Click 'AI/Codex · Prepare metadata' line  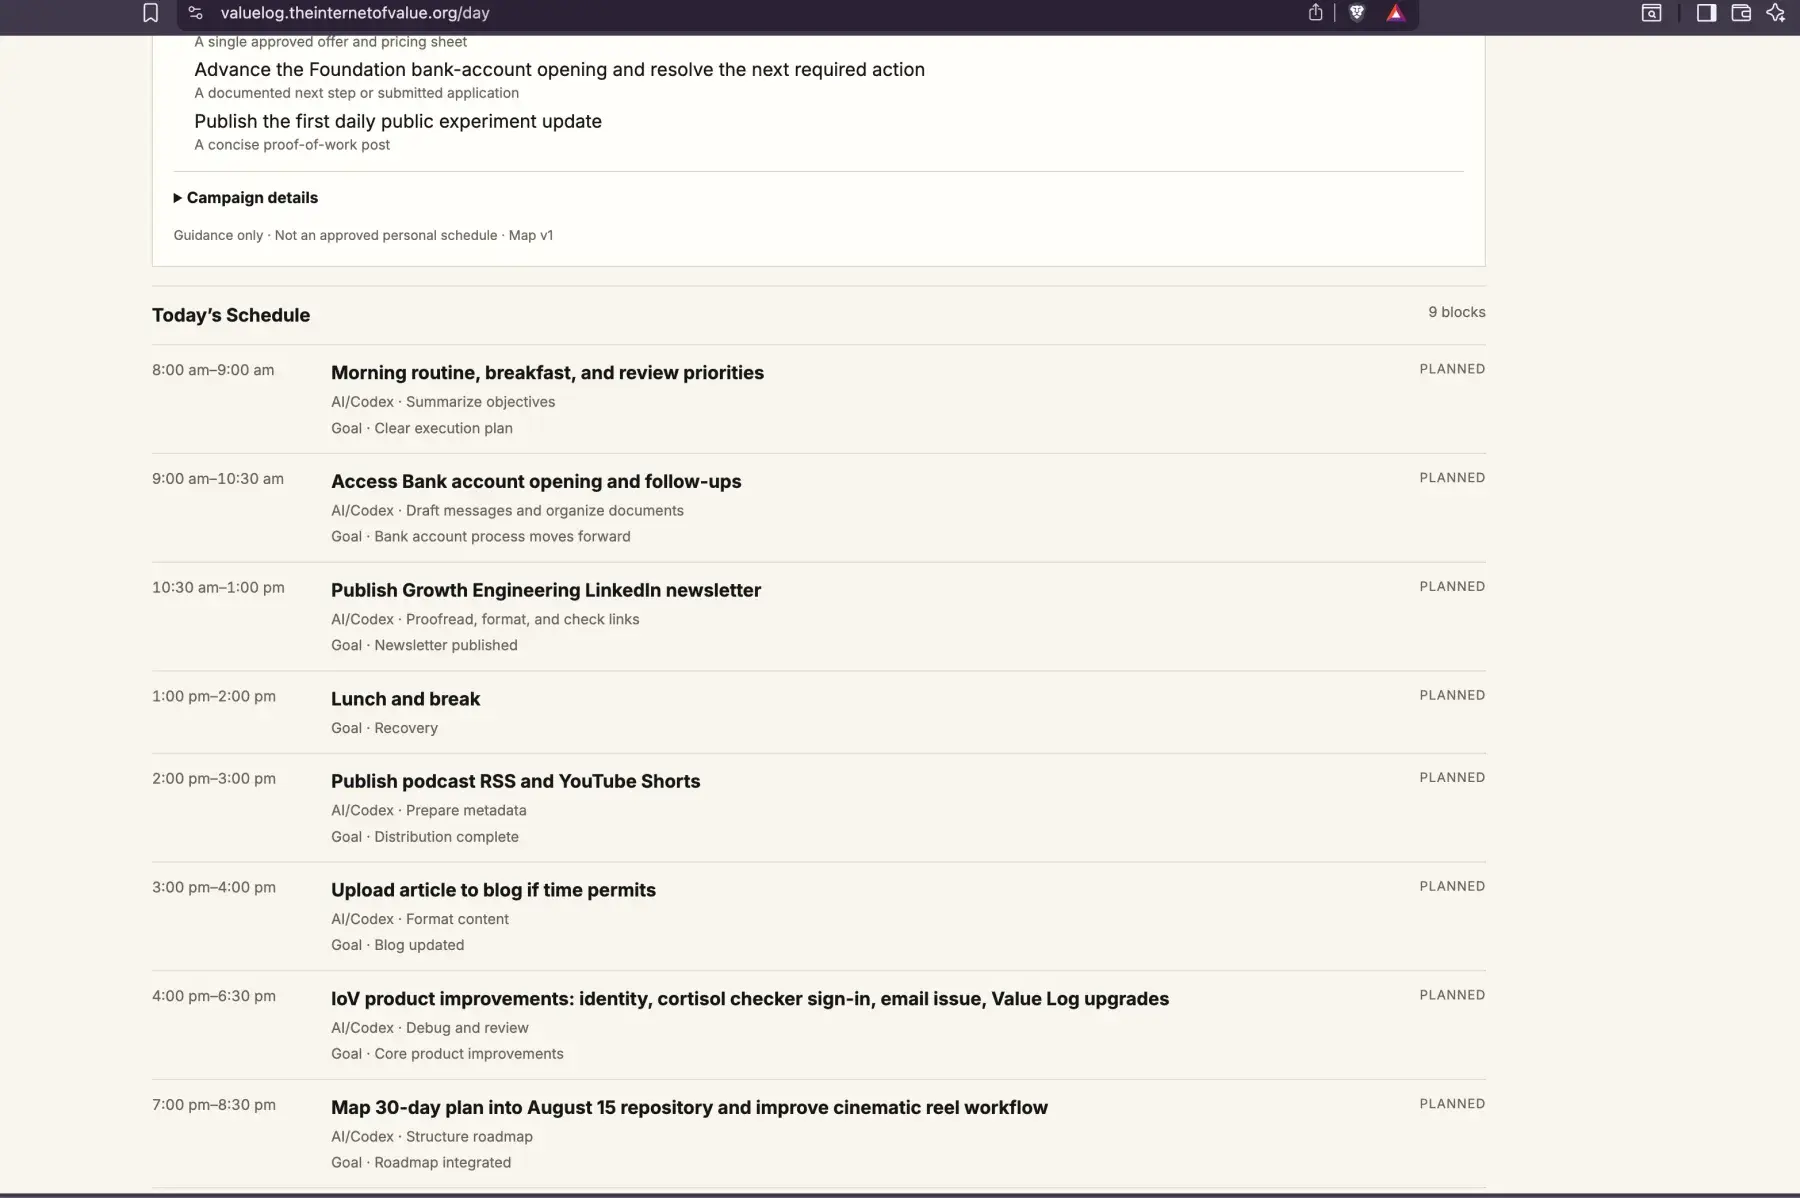(x=429, y=811)
